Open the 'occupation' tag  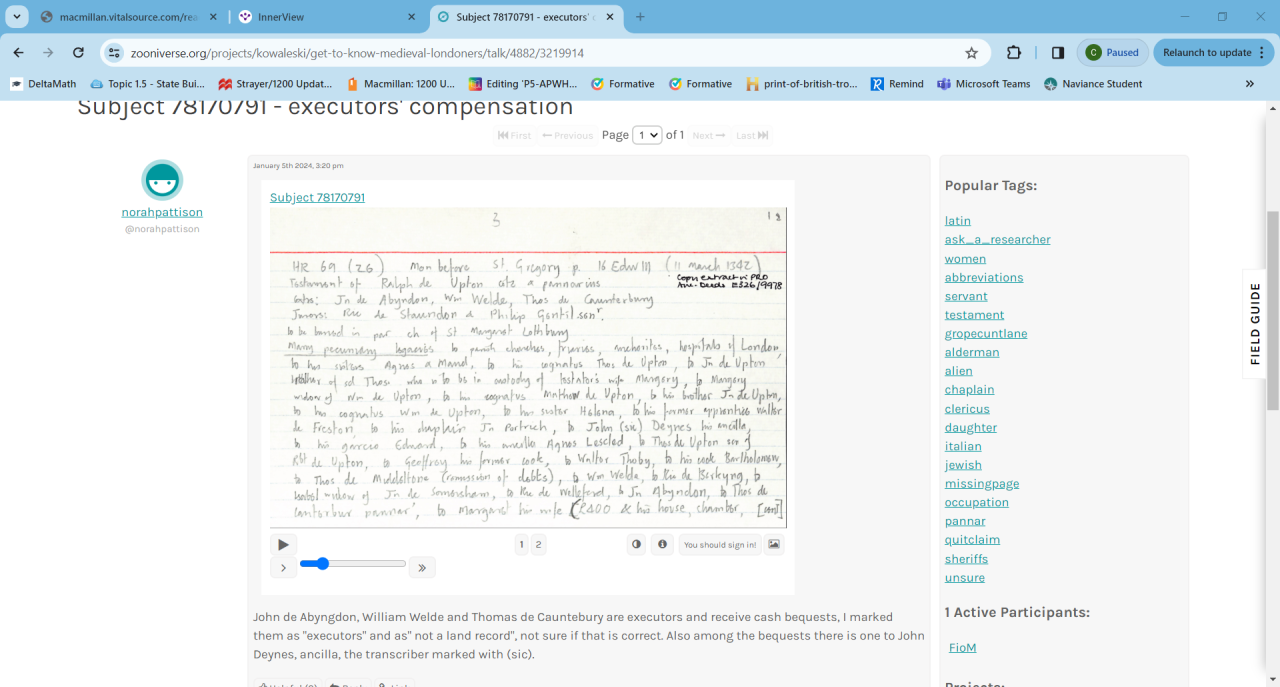(976, 502)
